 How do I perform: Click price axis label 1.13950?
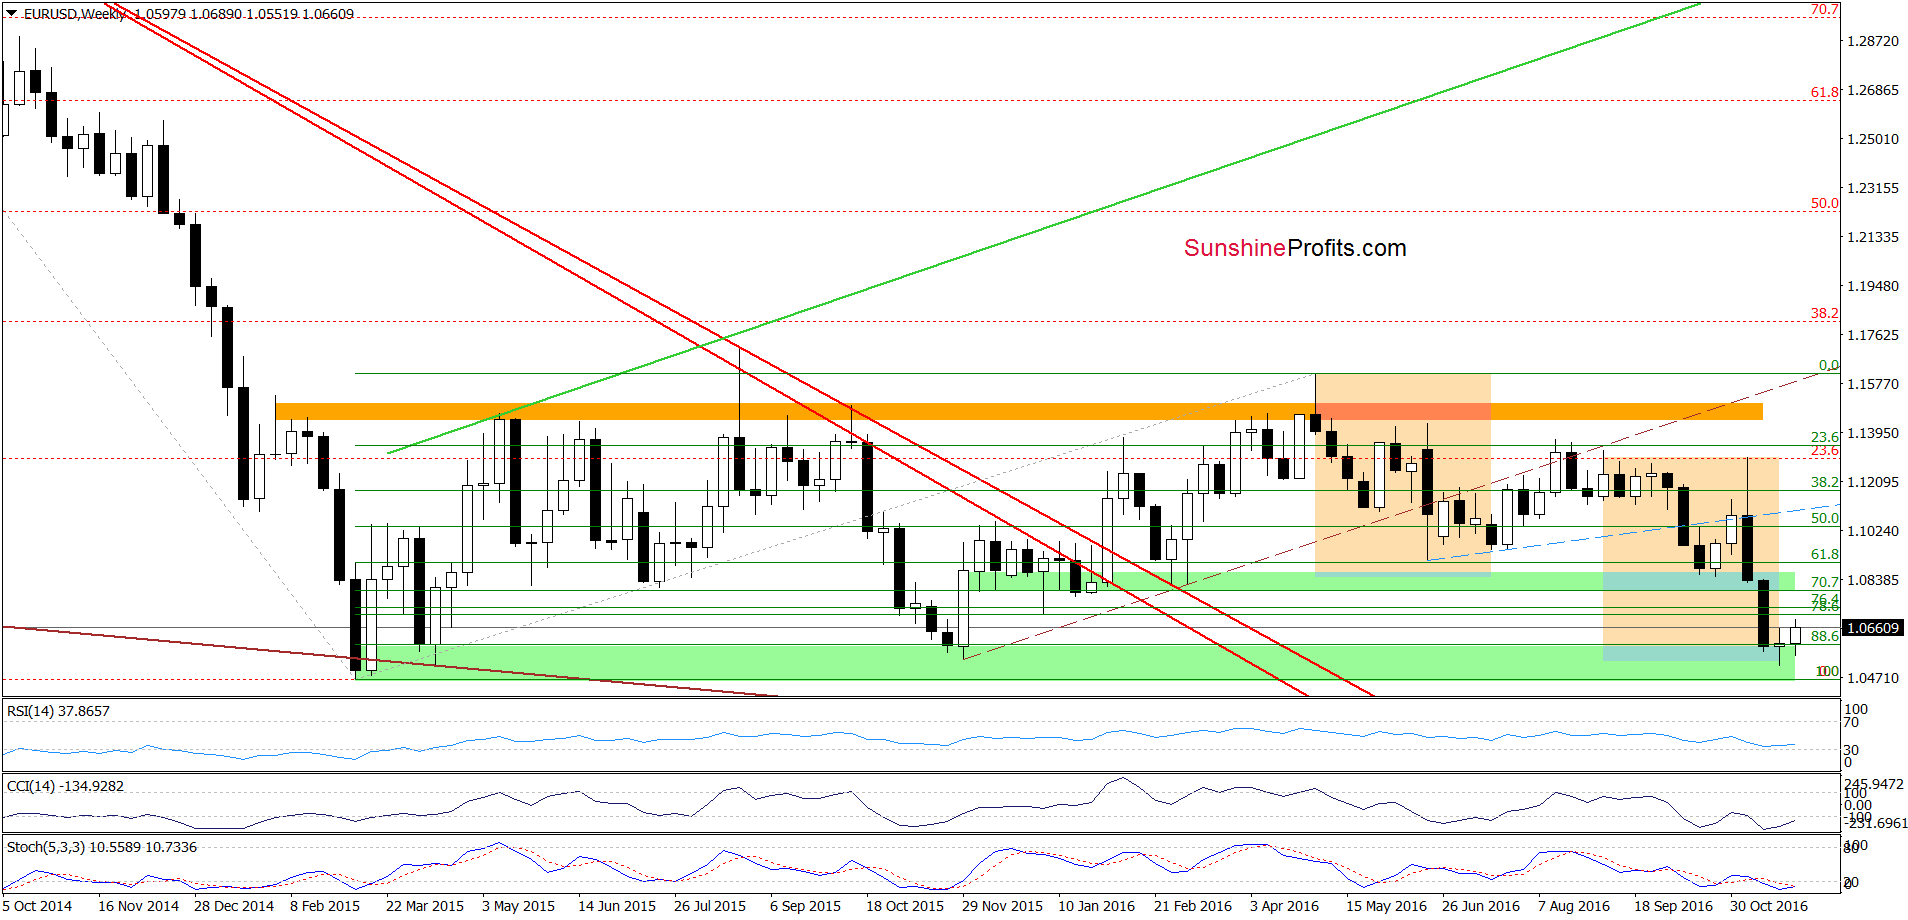pyautogui.click(x=1872, y=433)
